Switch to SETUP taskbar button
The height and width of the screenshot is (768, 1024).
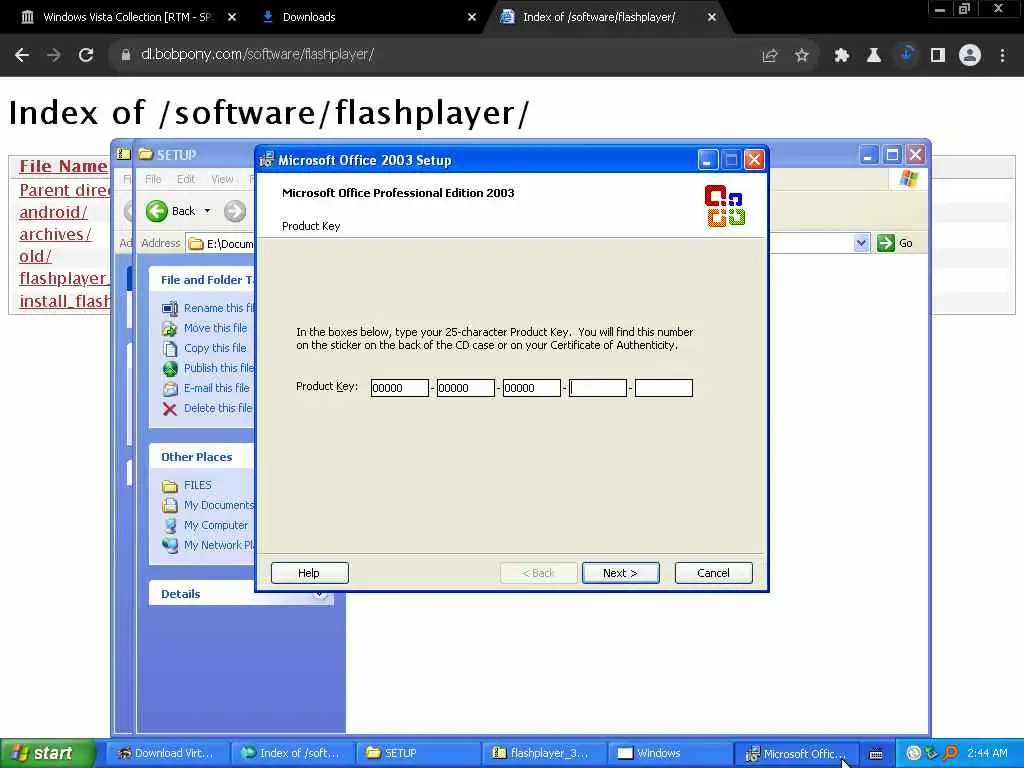[x=418, y=753]
